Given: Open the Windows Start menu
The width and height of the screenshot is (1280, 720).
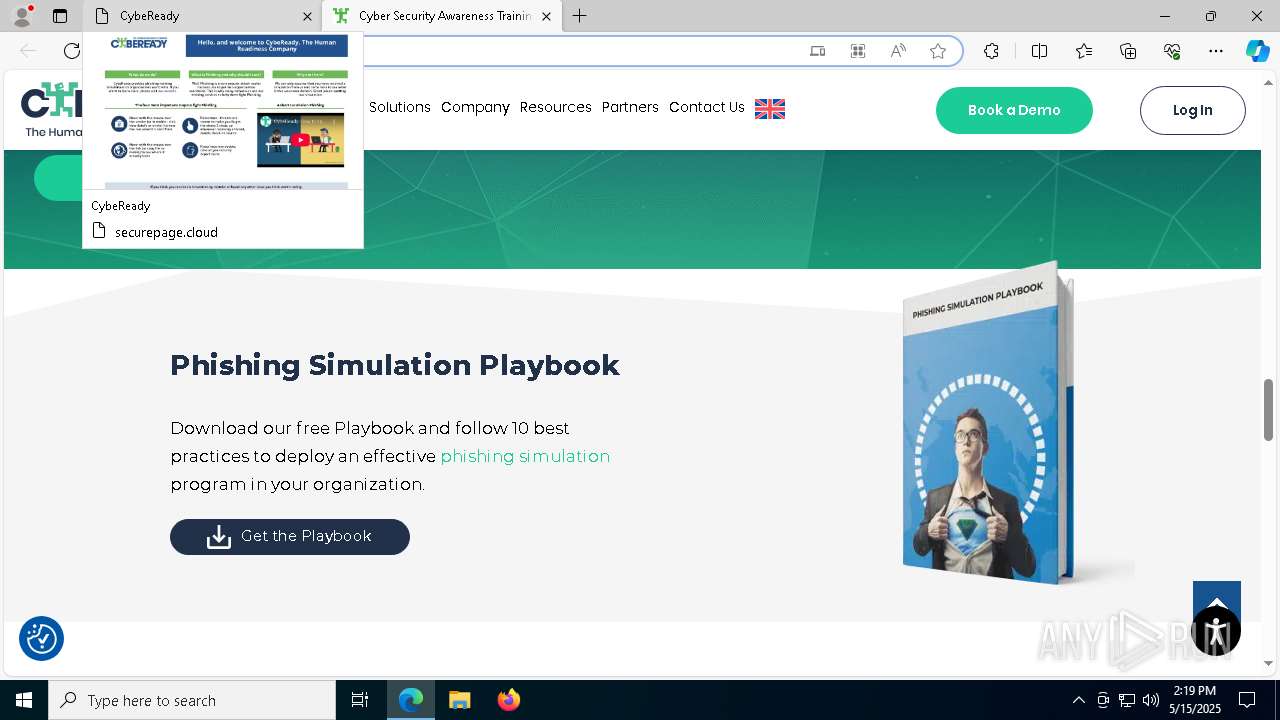Looking at the screenshot, I should click(x=24, y=700).
